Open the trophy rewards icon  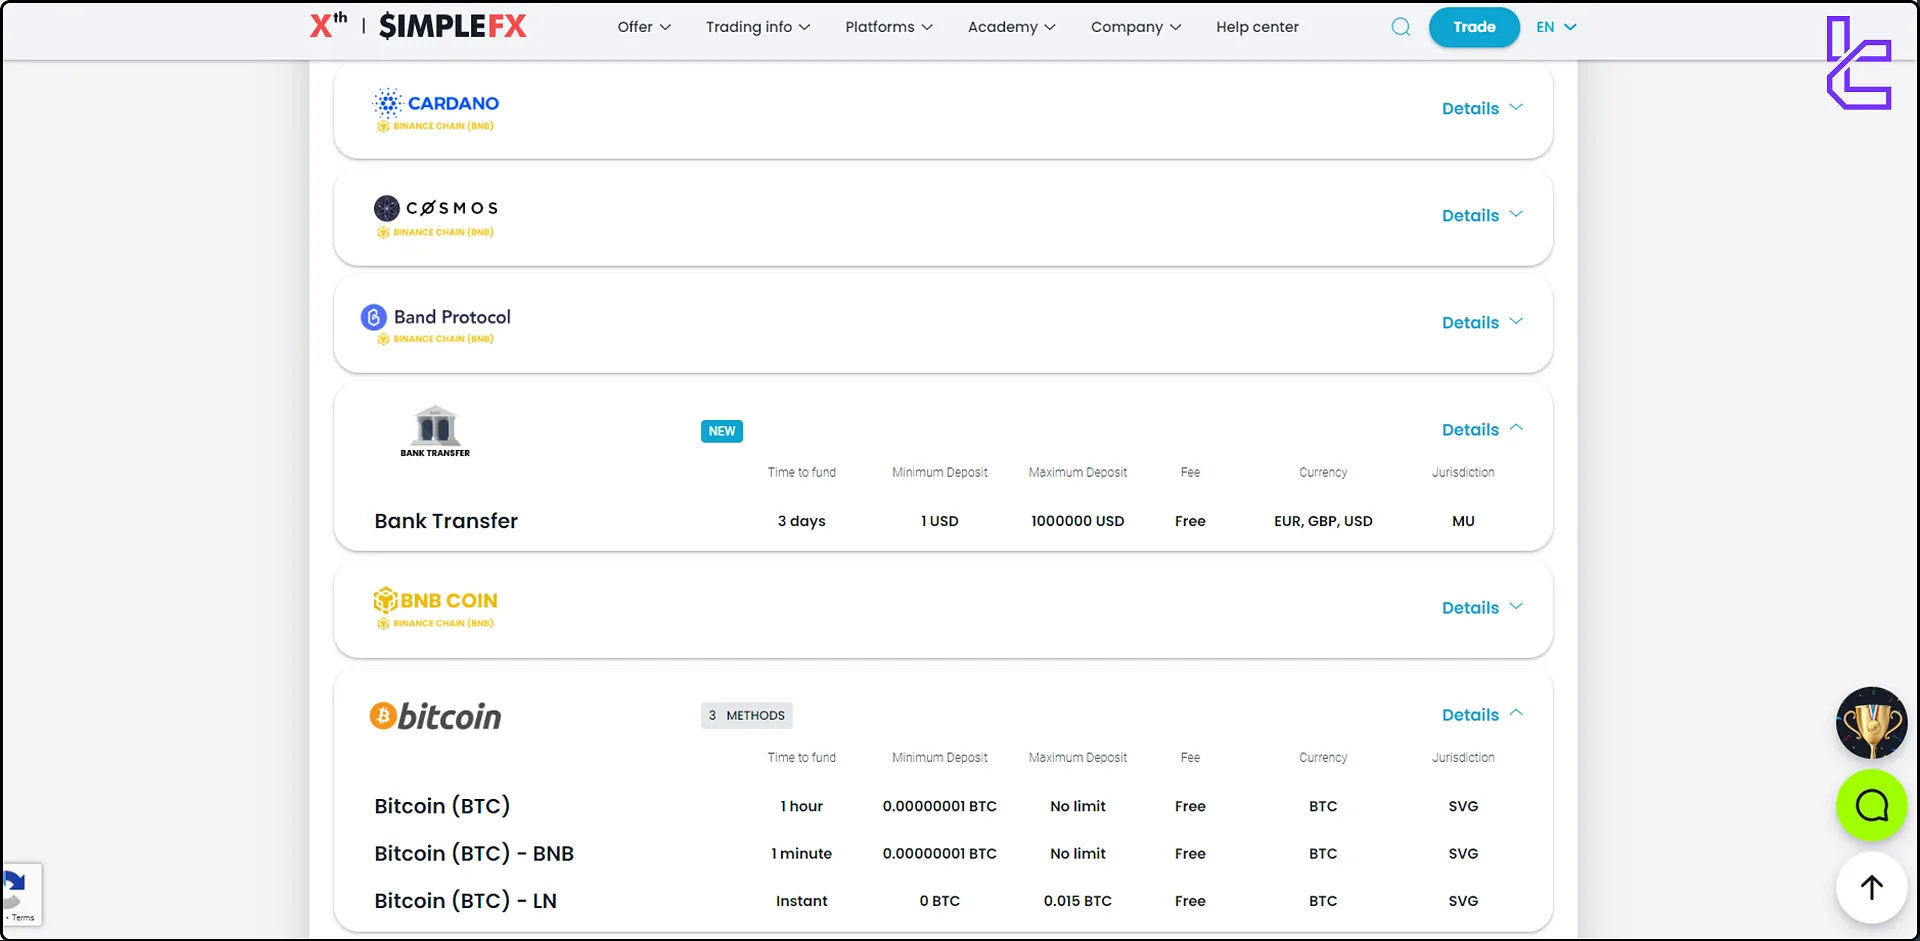click(1871, 723)
